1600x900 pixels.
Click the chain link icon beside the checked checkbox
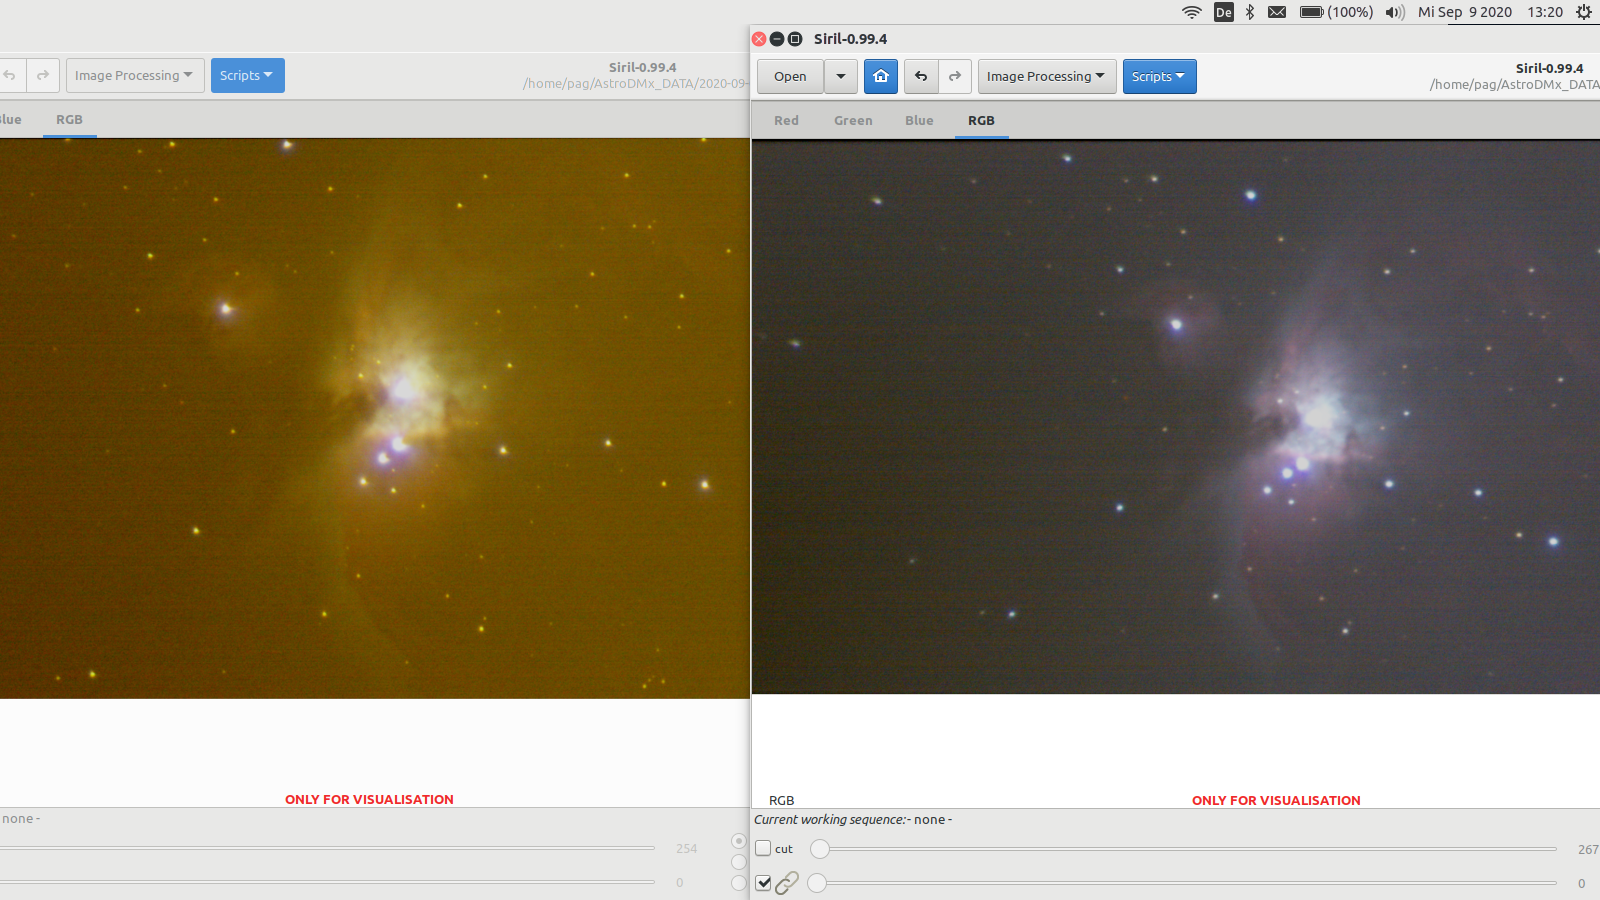pyautogui.click(x=787, y=883)
